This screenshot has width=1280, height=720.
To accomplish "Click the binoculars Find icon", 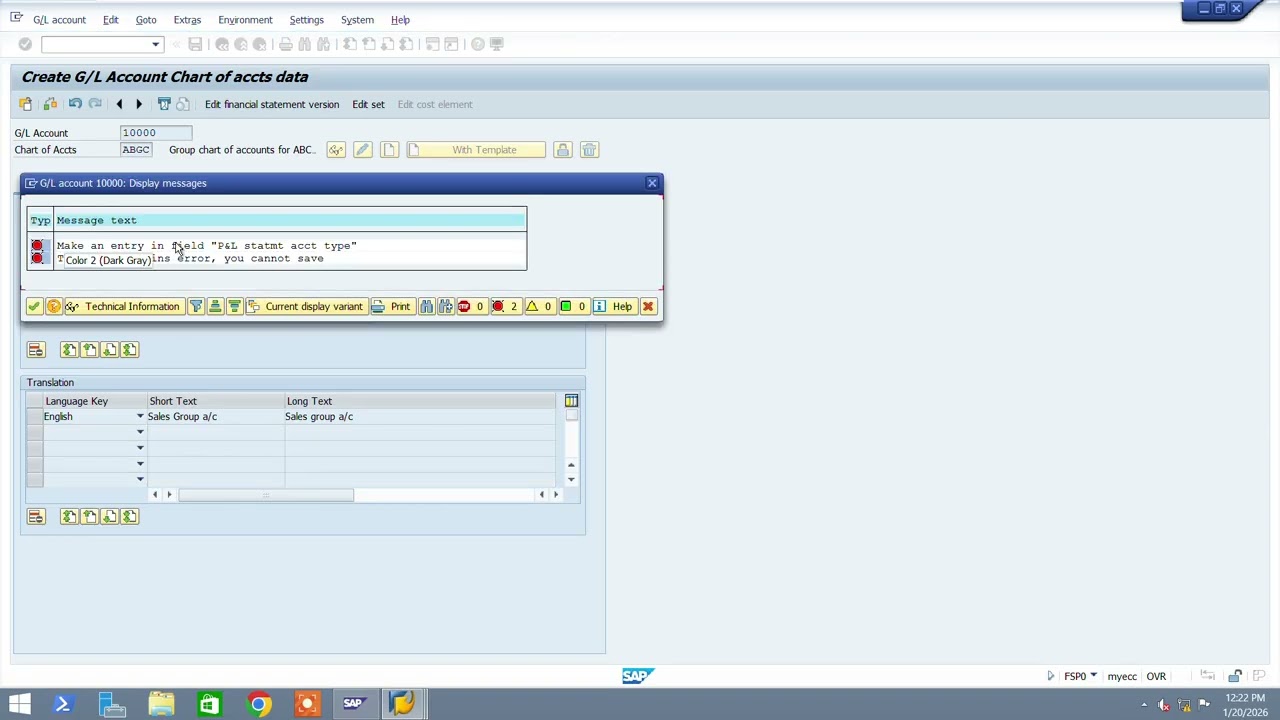I will (x=426, y=307).
